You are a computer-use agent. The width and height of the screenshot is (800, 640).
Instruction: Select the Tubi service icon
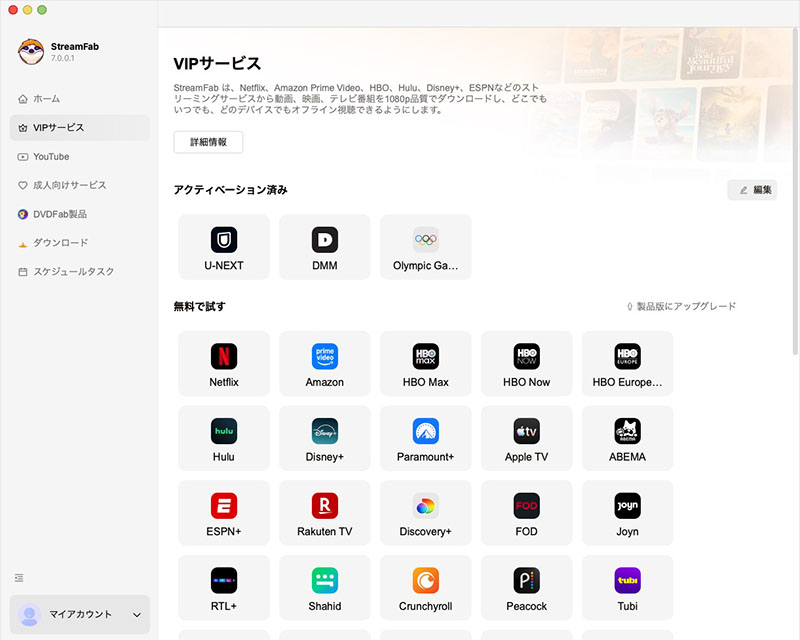pos(627,580)
